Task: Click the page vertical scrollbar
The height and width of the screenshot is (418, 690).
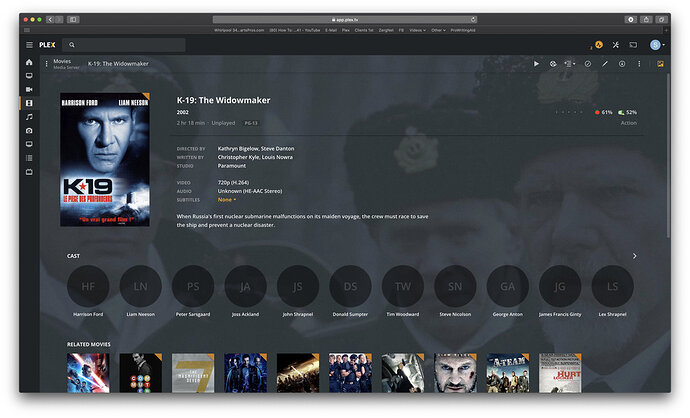Action: click(x=668, y=156)
